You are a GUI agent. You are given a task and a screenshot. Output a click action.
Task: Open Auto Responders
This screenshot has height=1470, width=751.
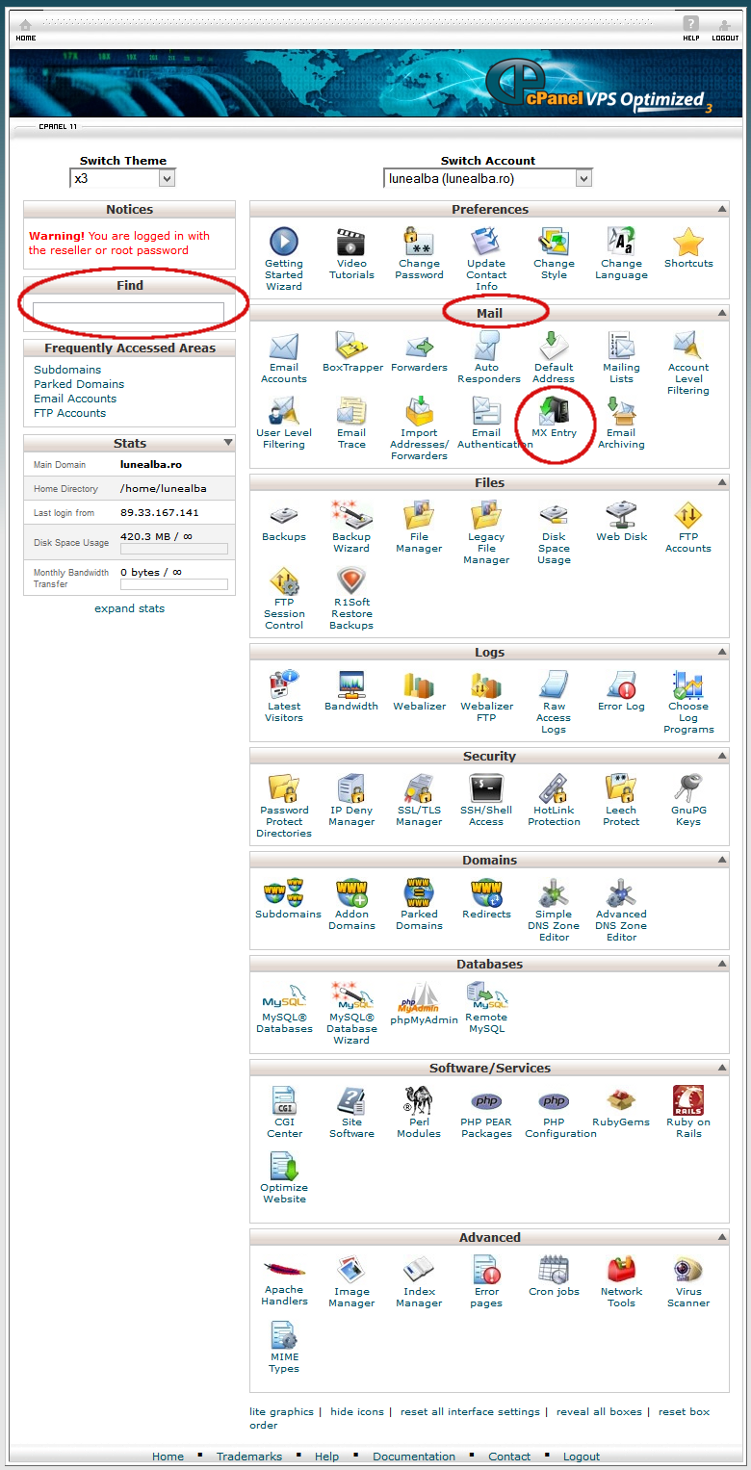coord(486,357)
